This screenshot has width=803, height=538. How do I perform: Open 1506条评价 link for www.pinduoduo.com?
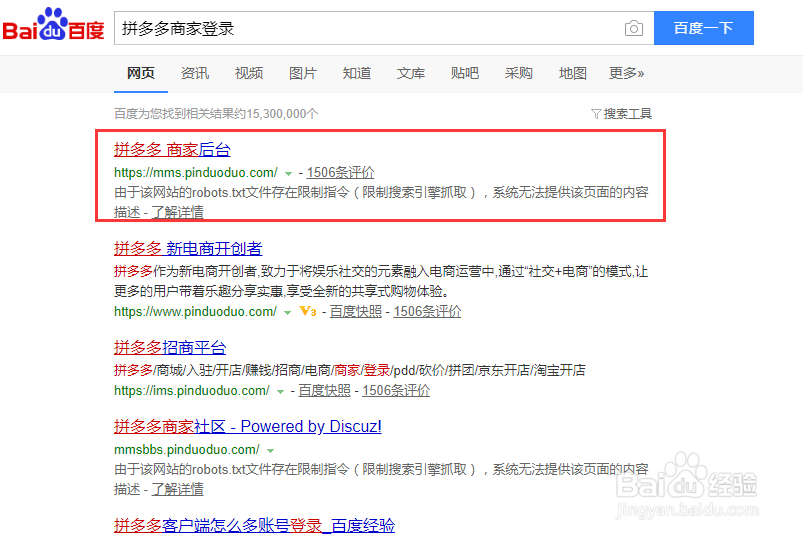[427, 311]
